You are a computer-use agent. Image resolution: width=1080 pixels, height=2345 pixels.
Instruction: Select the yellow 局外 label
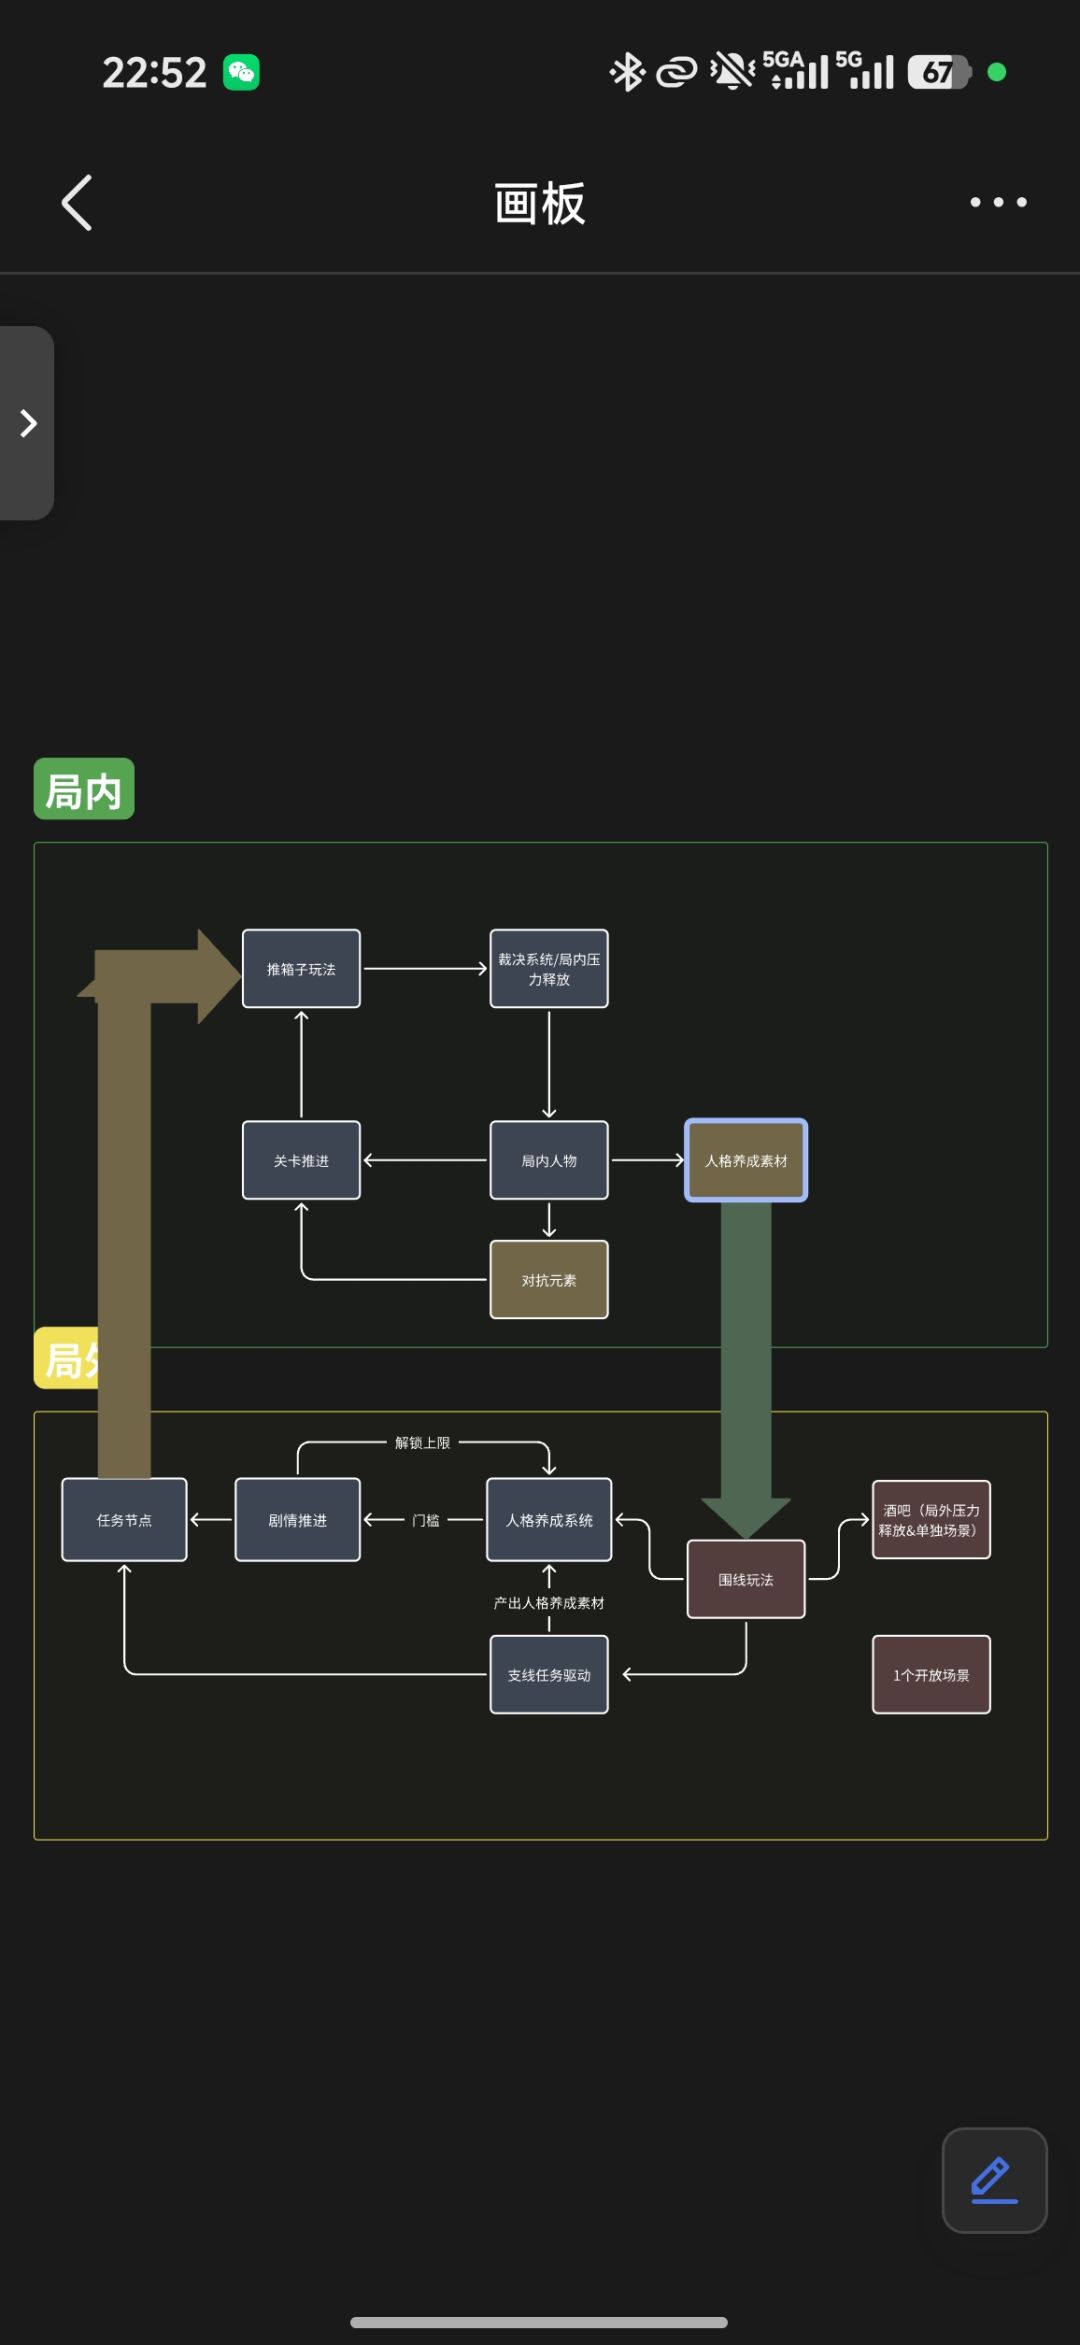click(x=67, y=1358)
